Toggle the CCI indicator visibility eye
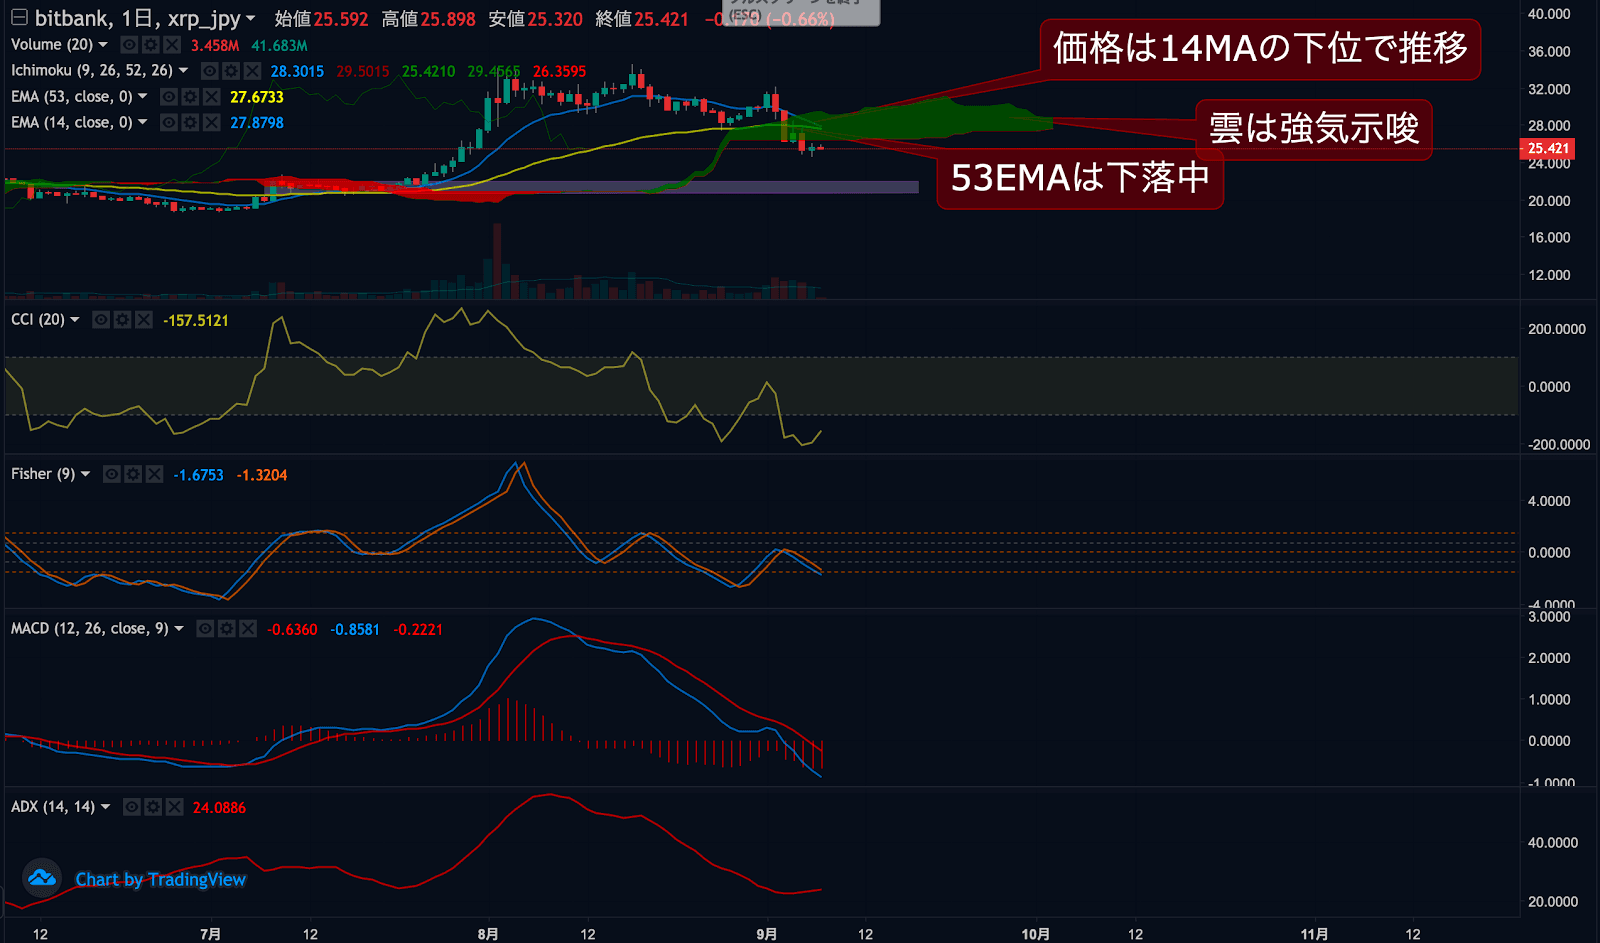Image resolution: width=1600 pixels, height=943 pixels. pyautogui.click(x=101, y=320)
